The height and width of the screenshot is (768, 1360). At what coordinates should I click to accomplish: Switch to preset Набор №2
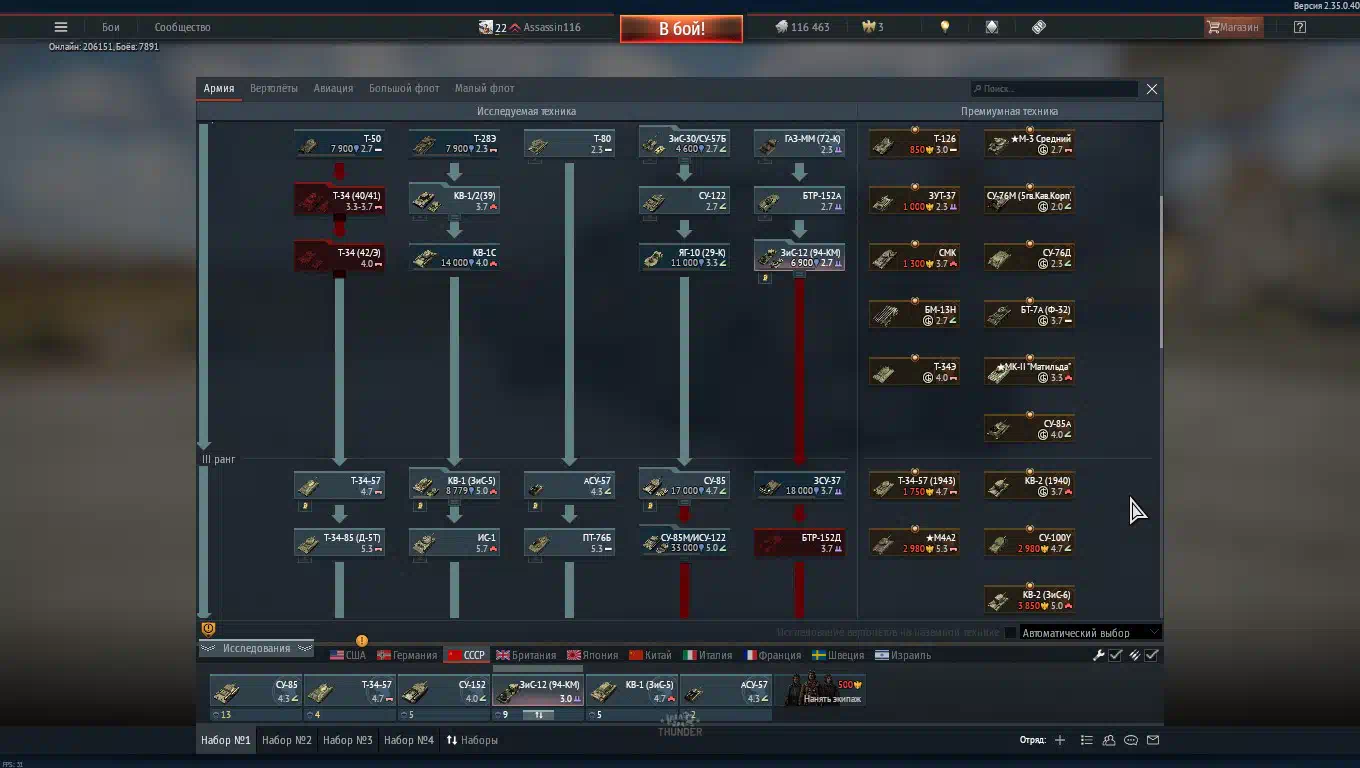point(287,740)
